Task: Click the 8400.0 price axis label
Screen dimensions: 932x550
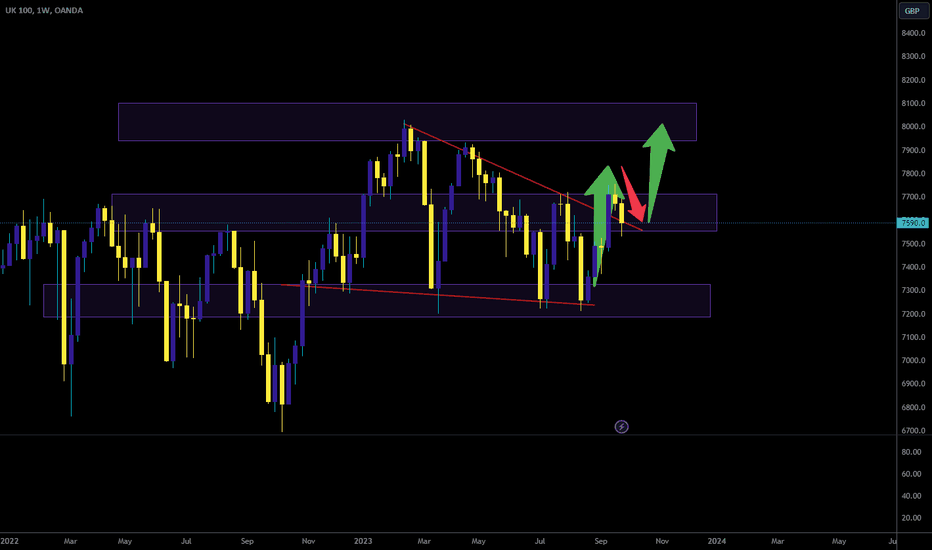Action: click(913, 33)
